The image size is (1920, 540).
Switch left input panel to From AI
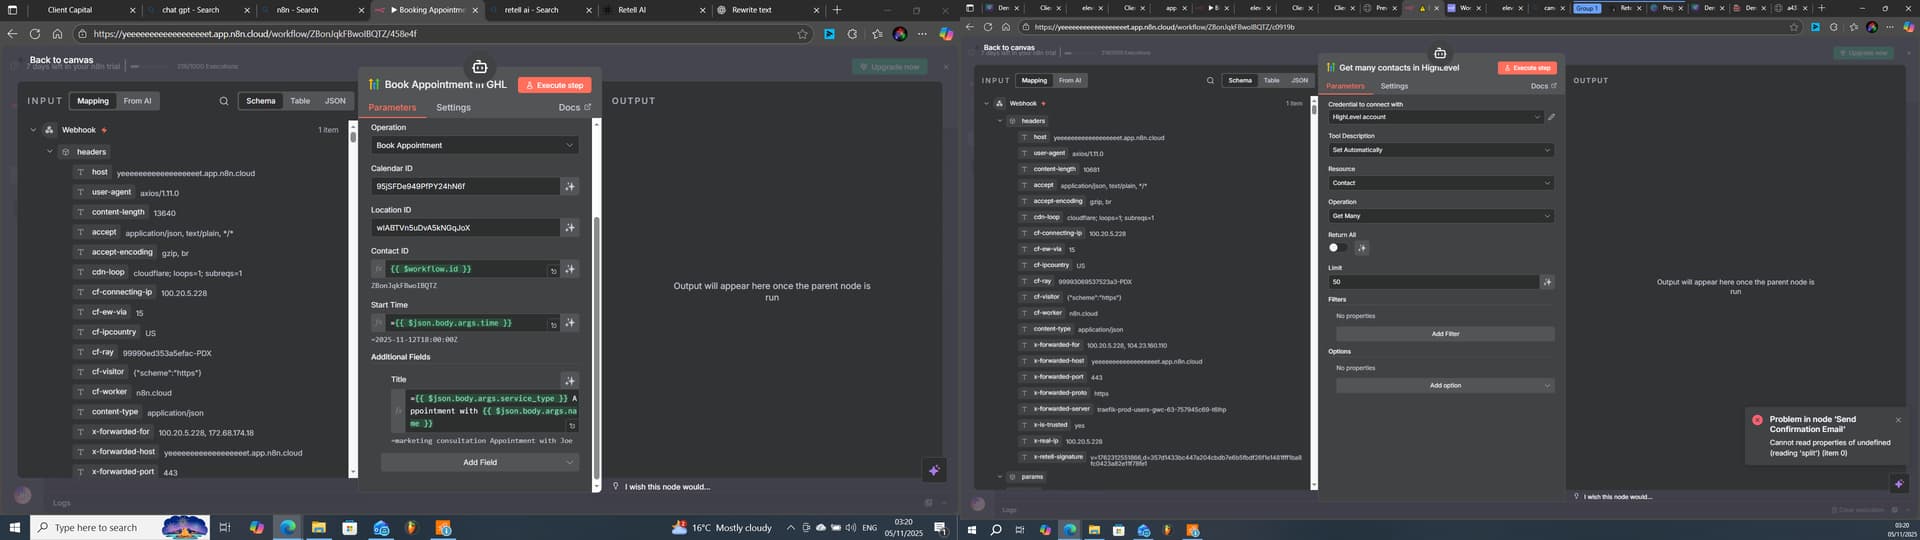[x=137, y=101]
